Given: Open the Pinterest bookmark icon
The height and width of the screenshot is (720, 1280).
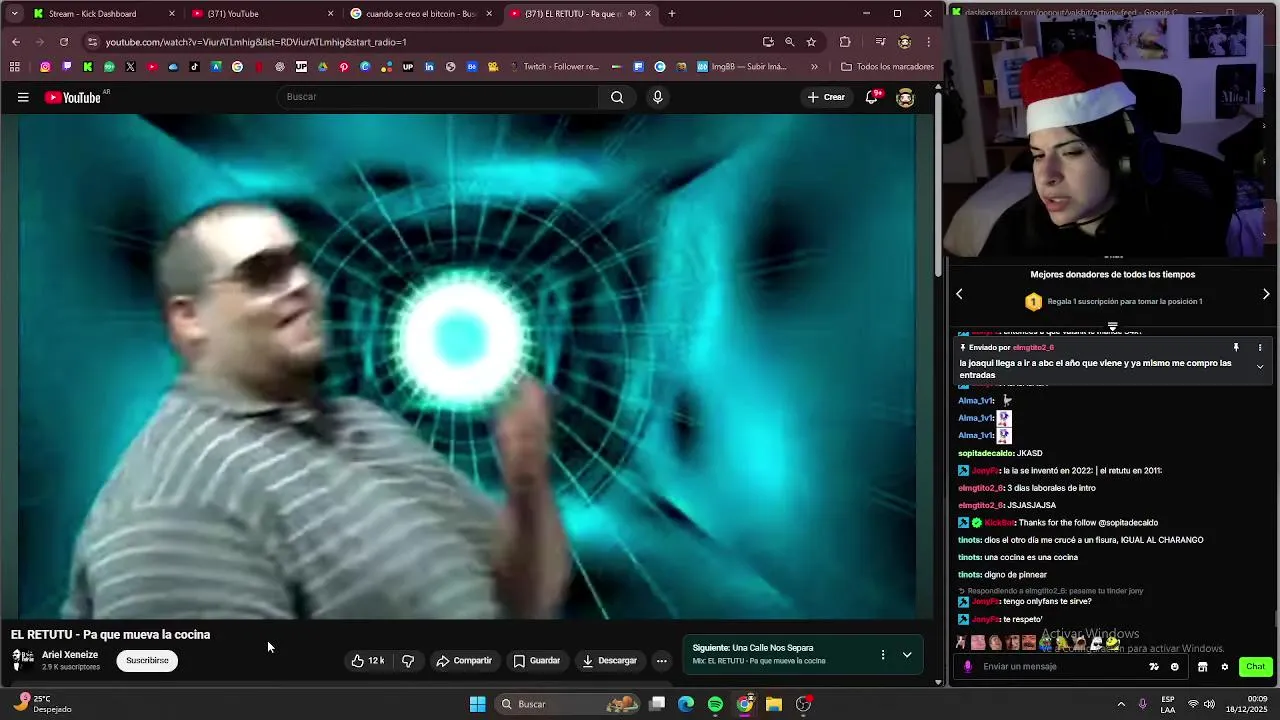Looking at the screenshot, I should pos(343,67).
